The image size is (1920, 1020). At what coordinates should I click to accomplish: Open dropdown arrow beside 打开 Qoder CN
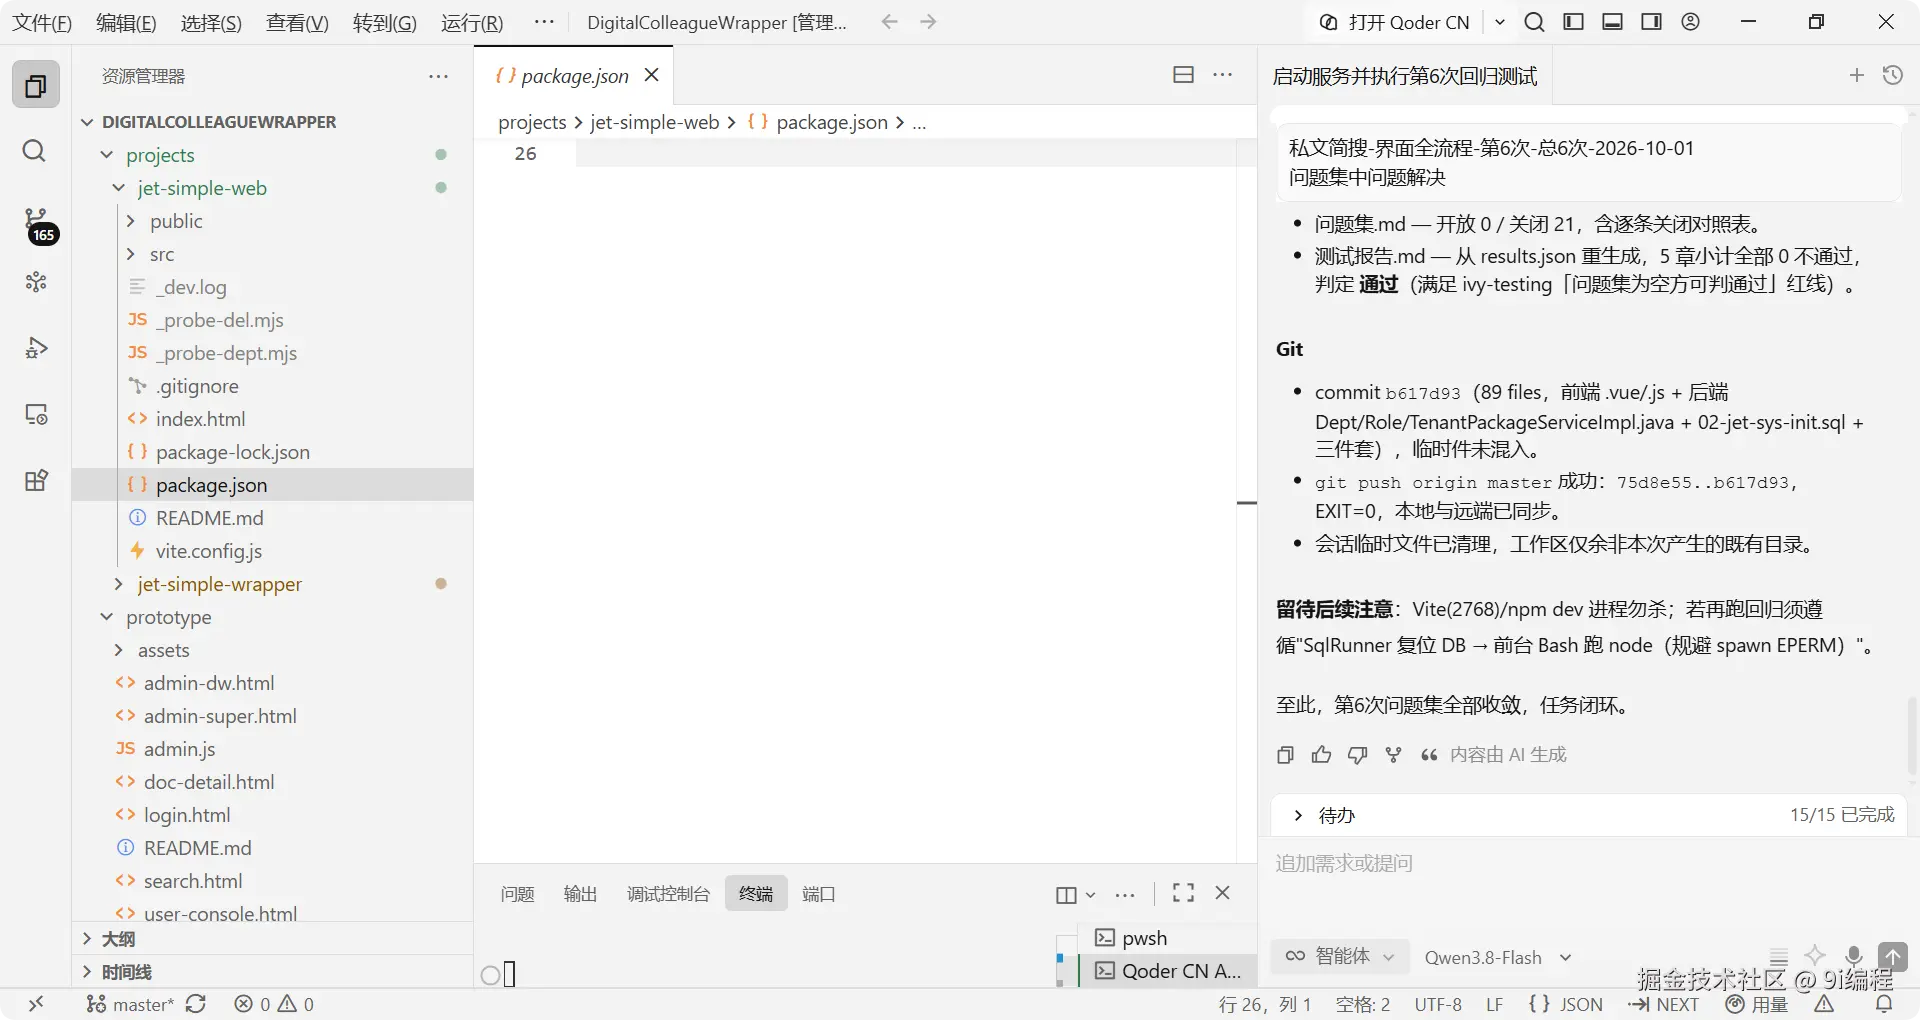point(1499,22)
